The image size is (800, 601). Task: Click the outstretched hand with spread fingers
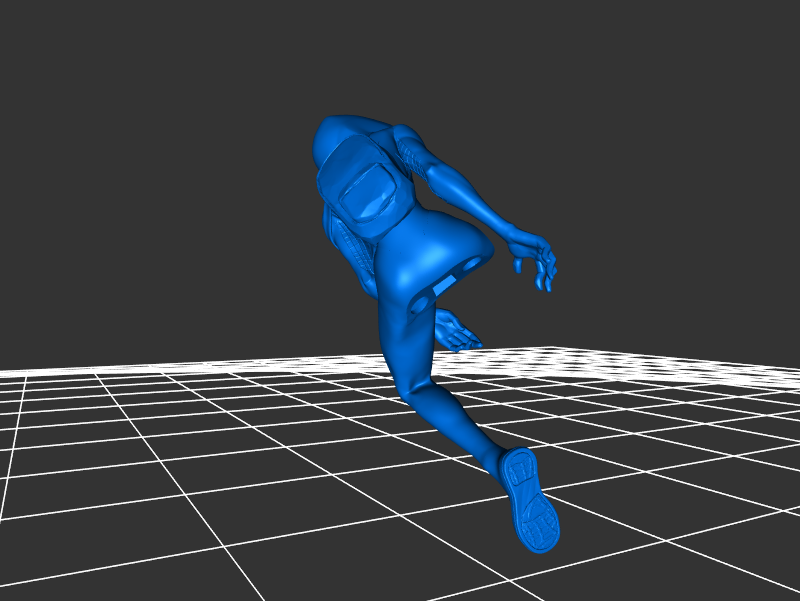click(535, 260)
